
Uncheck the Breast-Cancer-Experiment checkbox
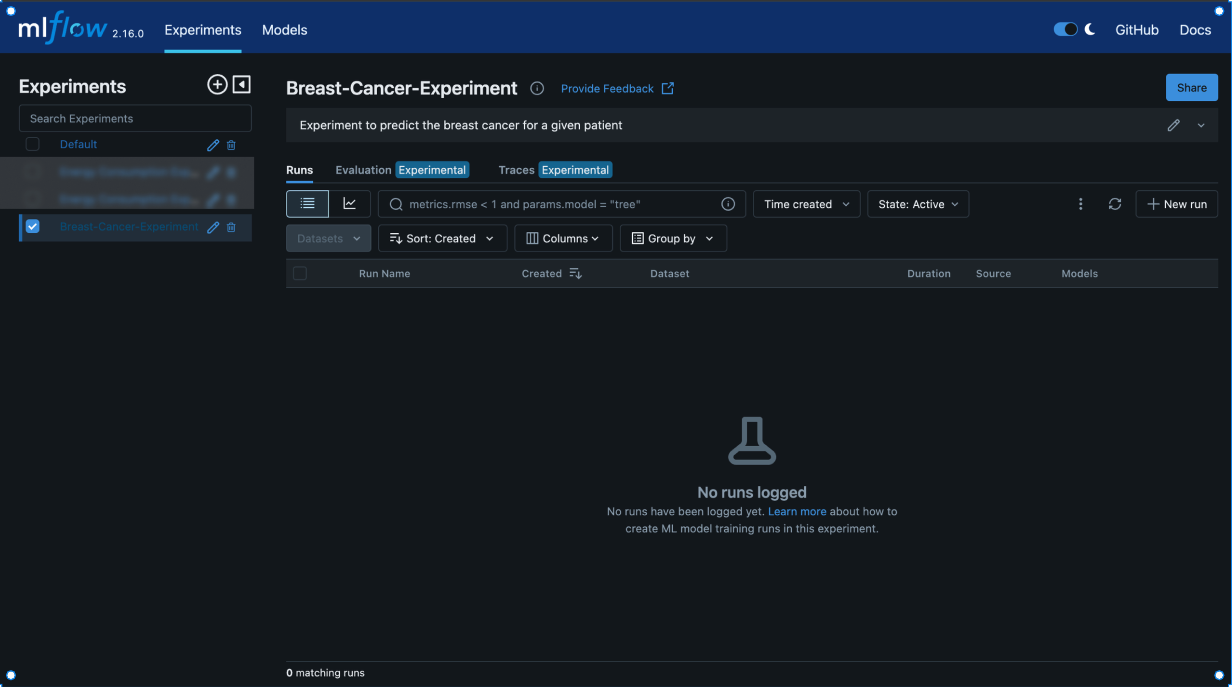point(33,227)
